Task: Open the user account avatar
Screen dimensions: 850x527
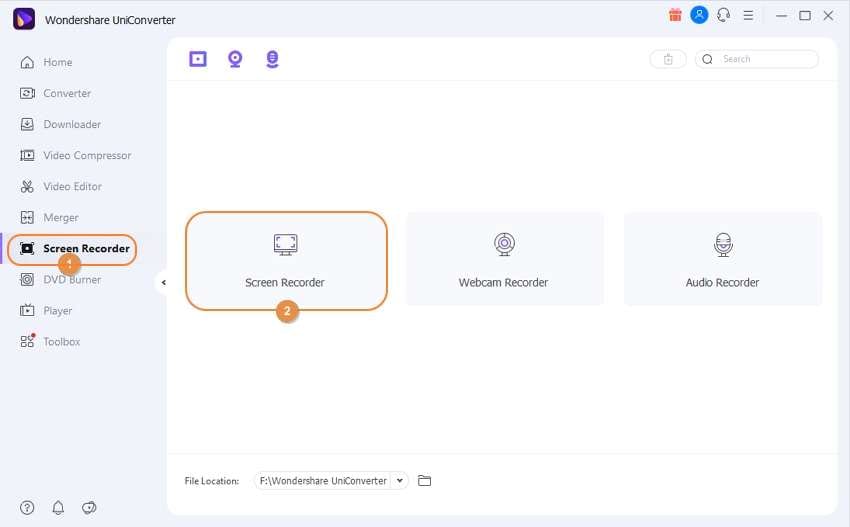Action: tap(699, 15)
